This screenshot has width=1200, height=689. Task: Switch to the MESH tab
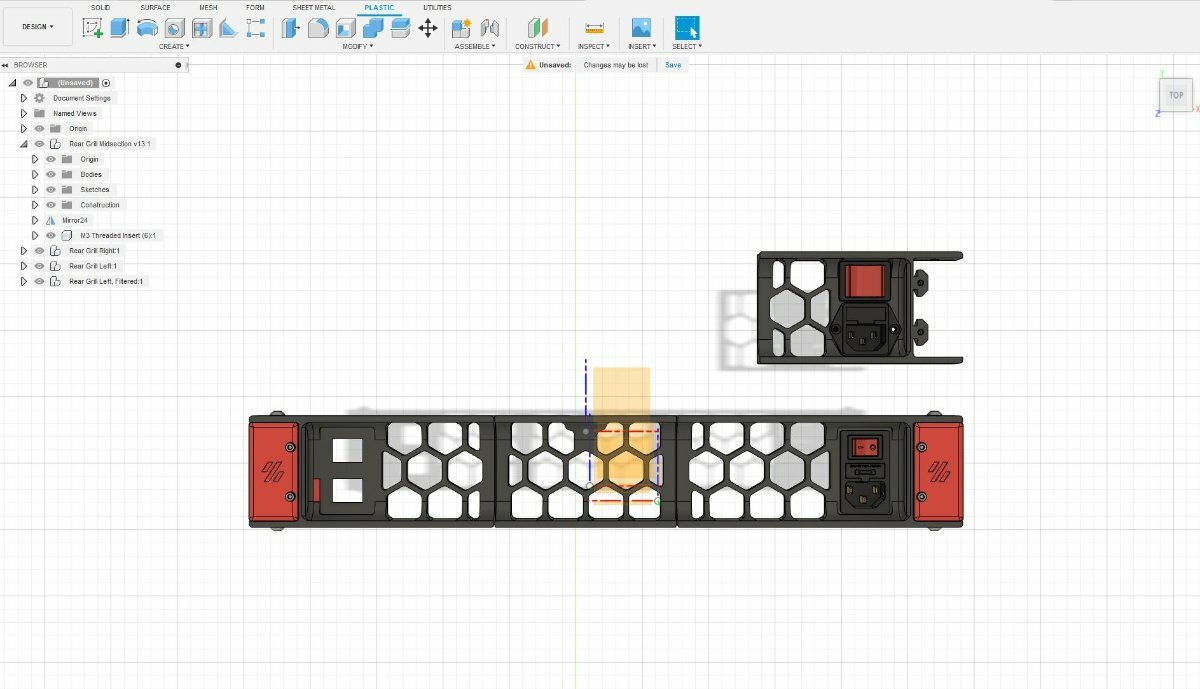click(x=208, y=7)
